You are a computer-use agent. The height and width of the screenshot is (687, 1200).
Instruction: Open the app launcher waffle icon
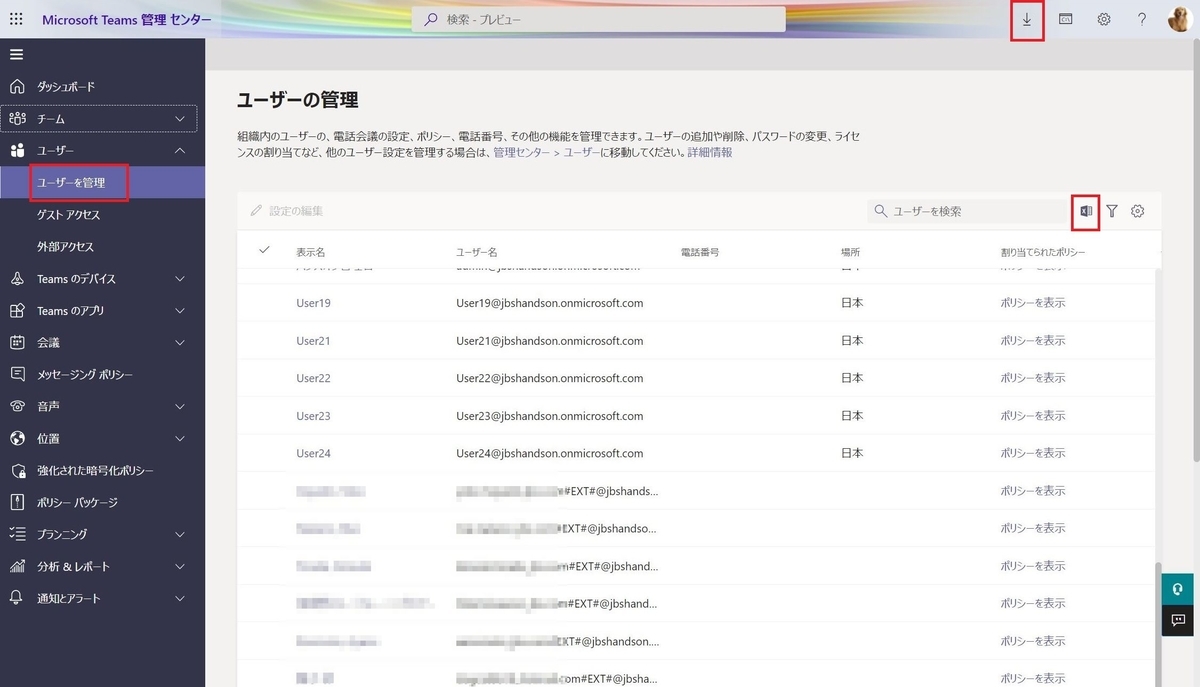click(17, 19)
